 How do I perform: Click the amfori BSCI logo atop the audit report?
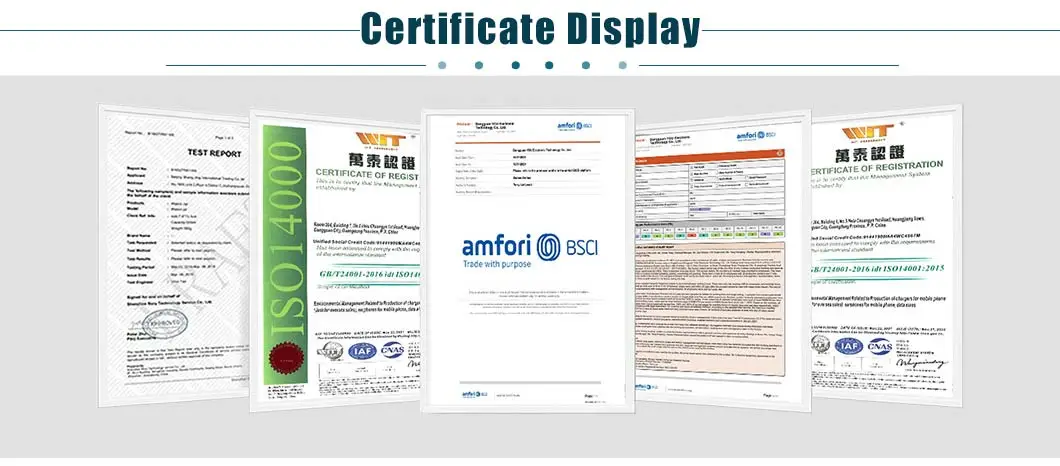[x=756, y=136]
